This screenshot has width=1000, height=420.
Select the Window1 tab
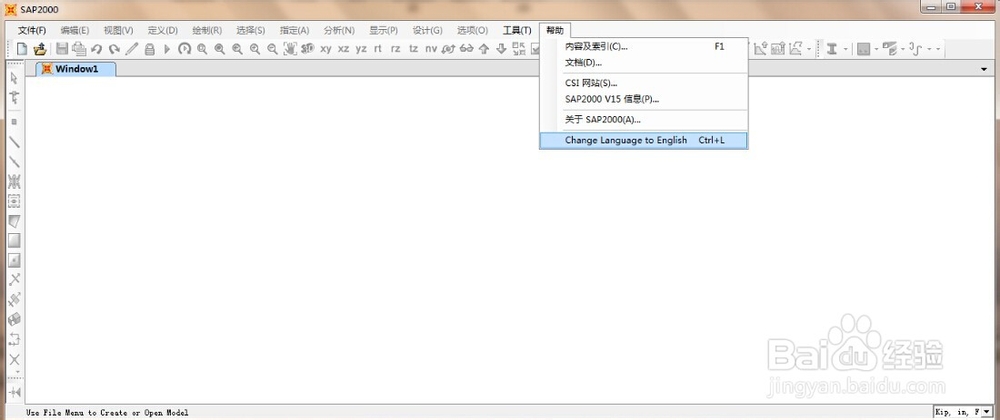76,69
